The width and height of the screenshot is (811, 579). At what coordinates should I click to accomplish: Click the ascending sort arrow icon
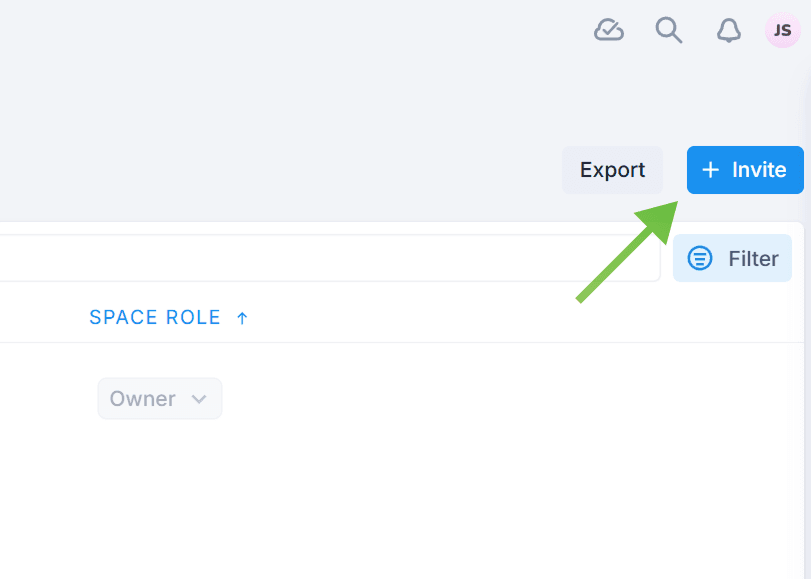(x=242, y=318)
